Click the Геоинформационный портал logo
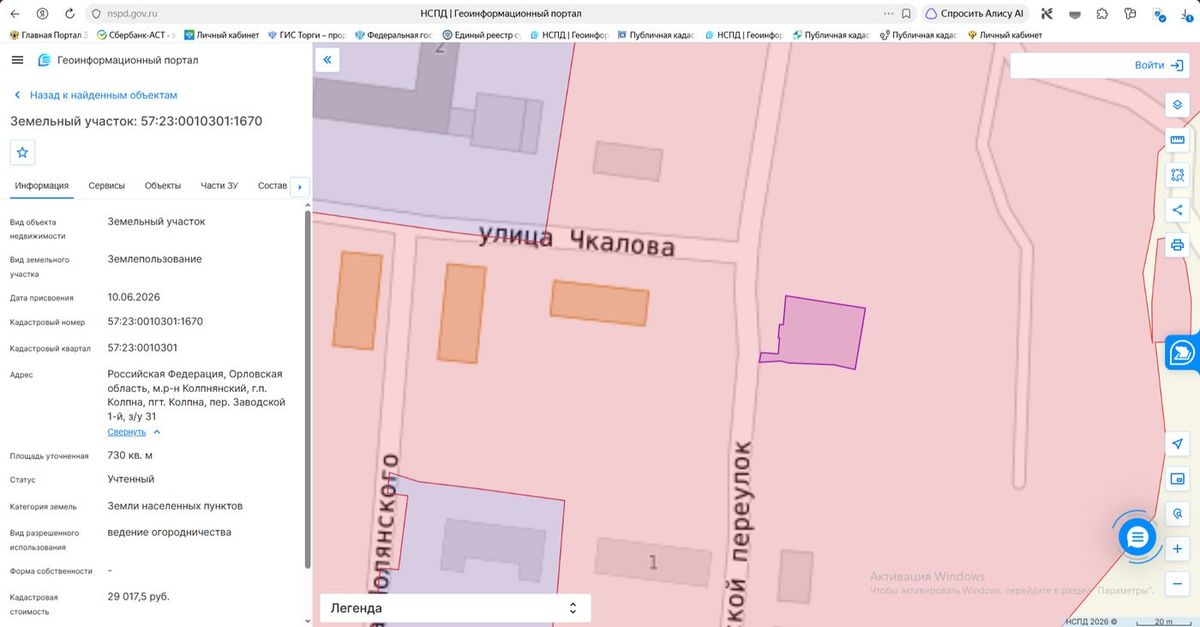The image size is (1200, 627). (117, 60)
